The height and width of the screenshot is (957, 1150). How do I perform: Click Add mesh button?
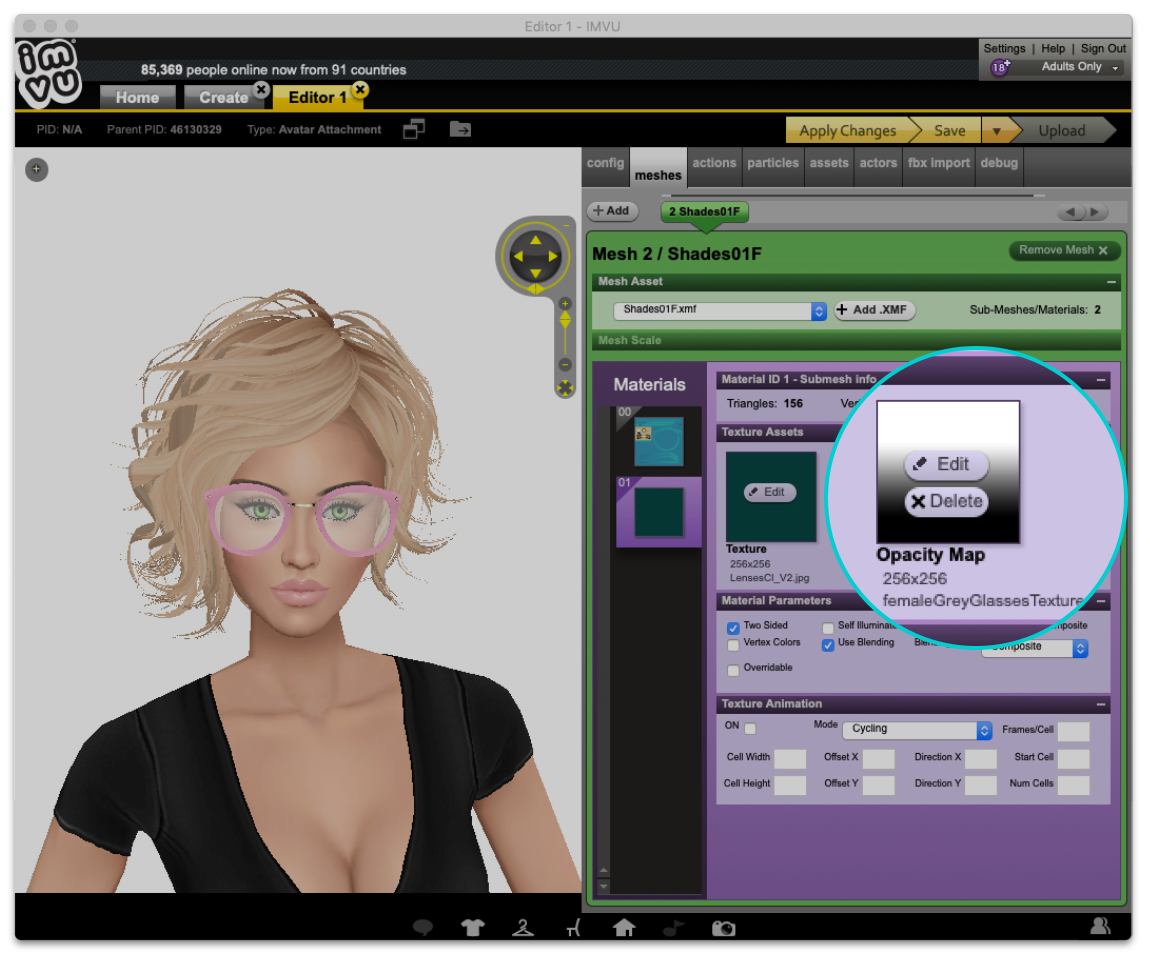pos(612,211)
